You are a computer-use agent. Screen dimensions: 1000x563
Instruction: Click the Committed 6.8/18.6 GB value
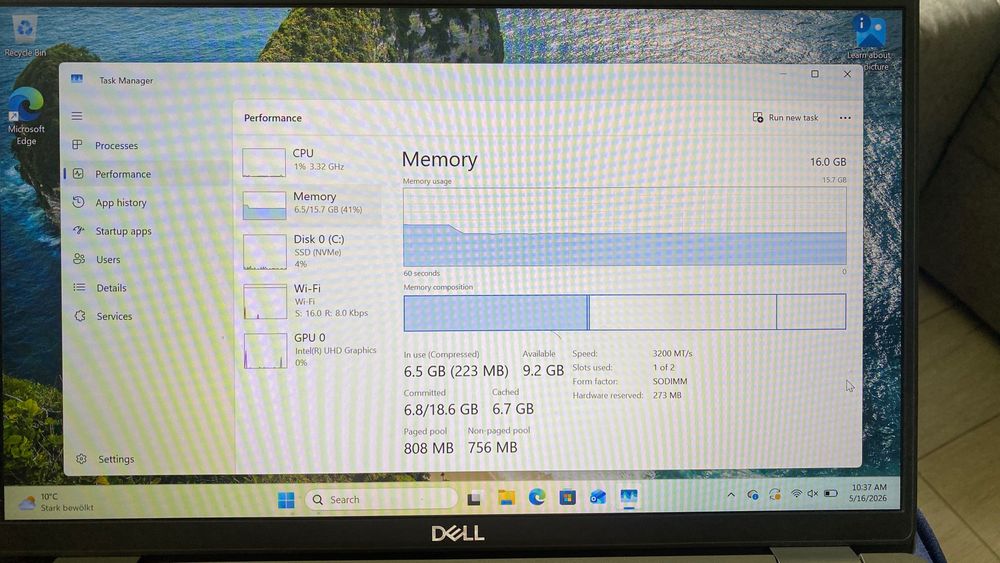pos(441,409)
